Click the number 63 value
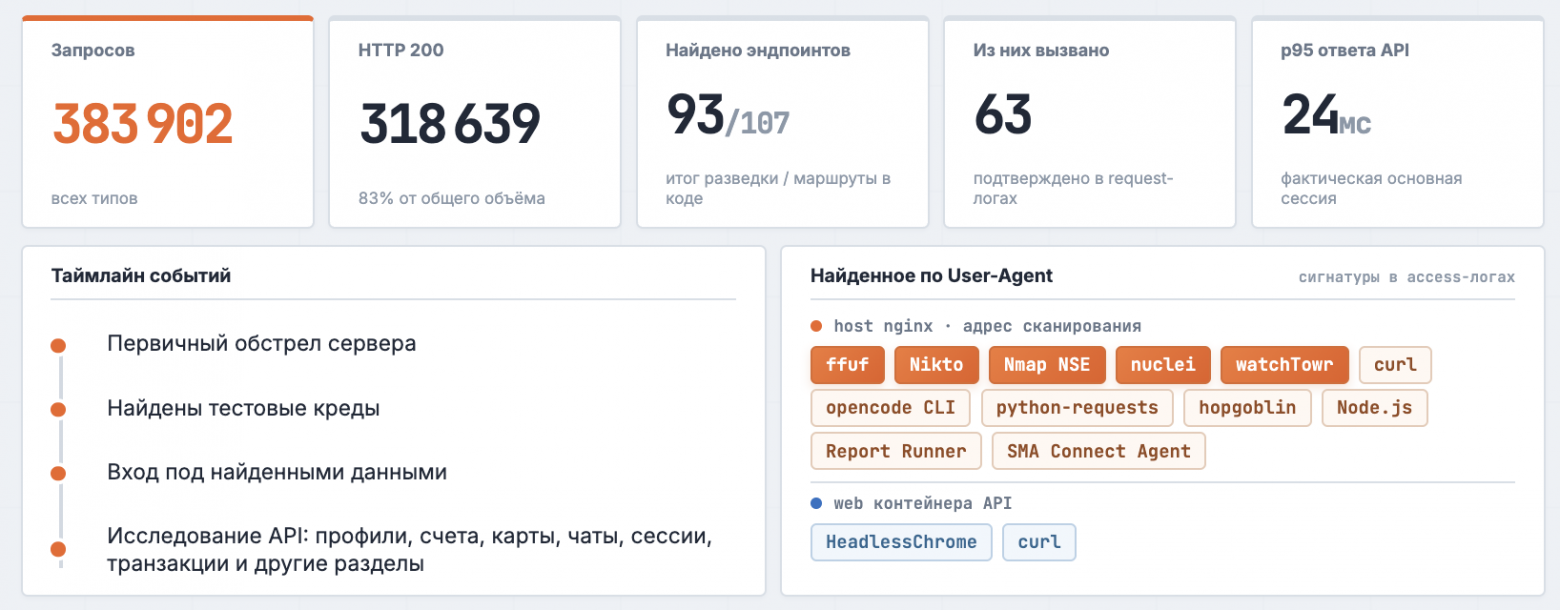The height and width of the screenshot is (610, 1560). pyautogui.click(x=1003, y=114)
